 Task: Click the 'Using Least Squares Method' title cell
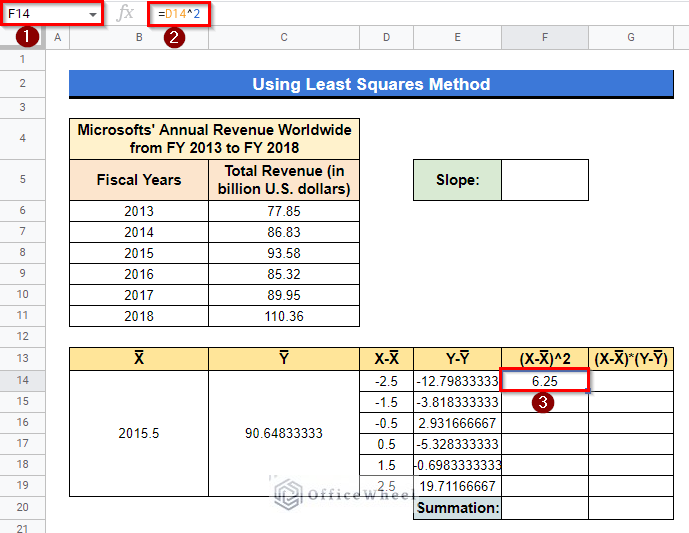tap(371, 84)
